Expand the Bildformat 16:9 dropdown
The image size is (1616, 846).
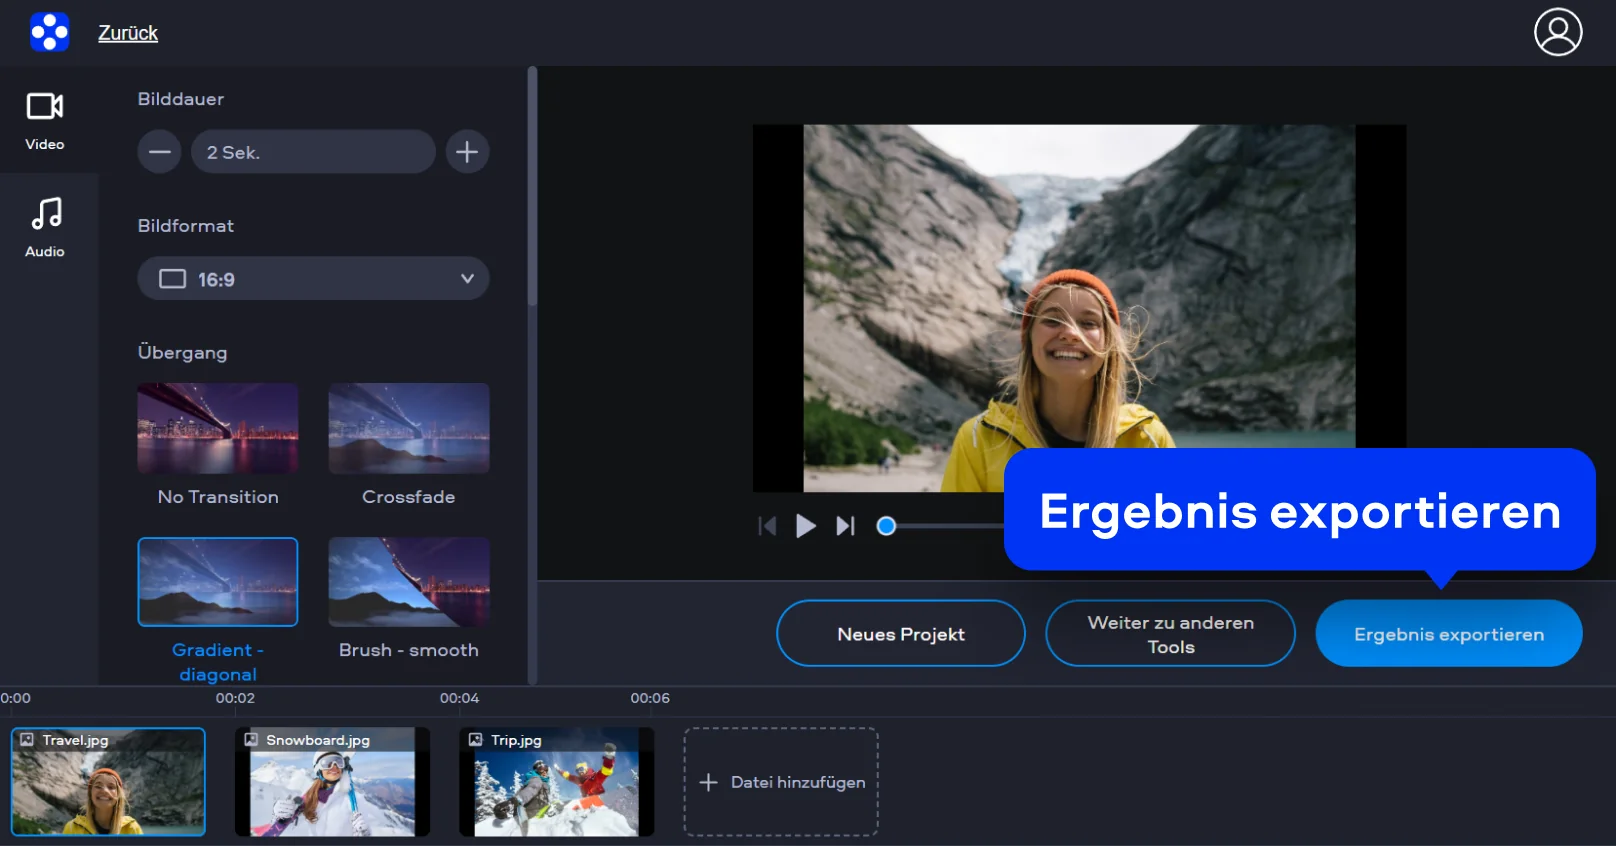click(x=313, y=279)
